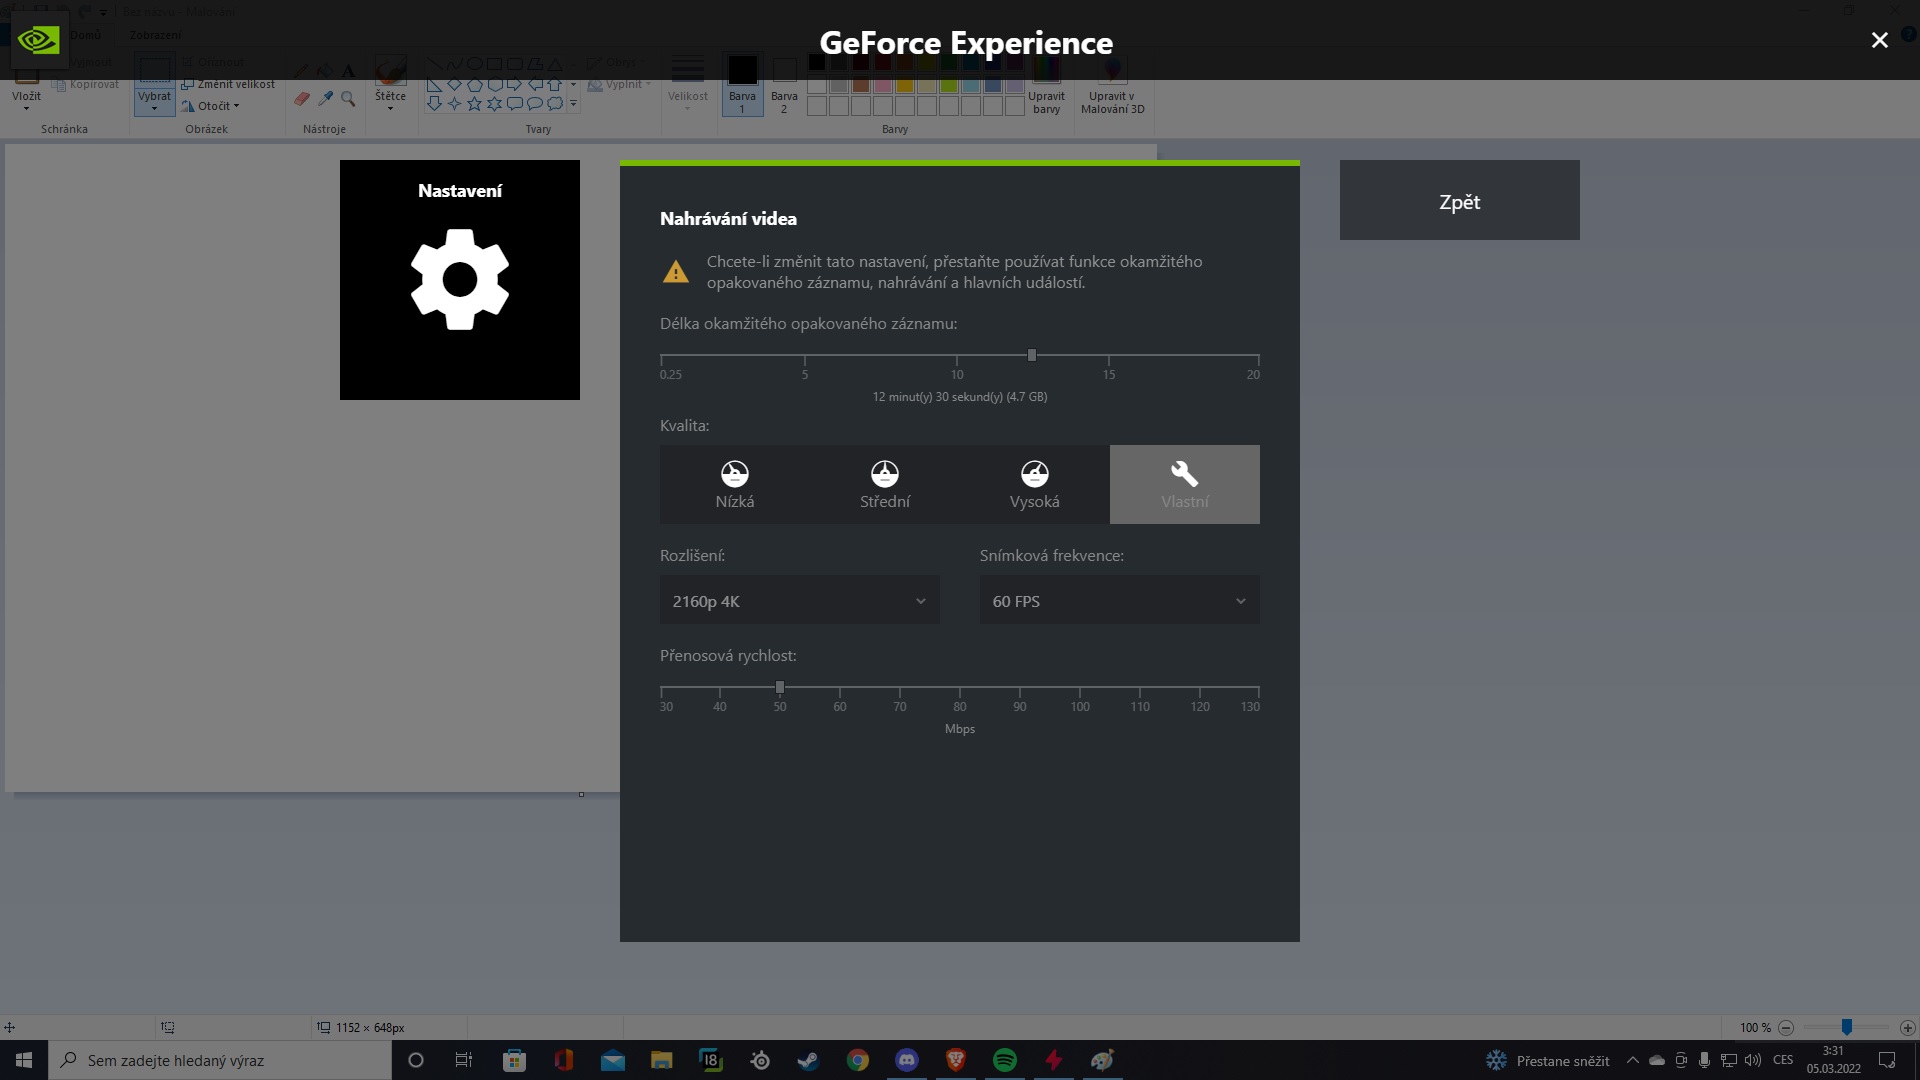Select Nízká quality preset

(x=735, y=484)
